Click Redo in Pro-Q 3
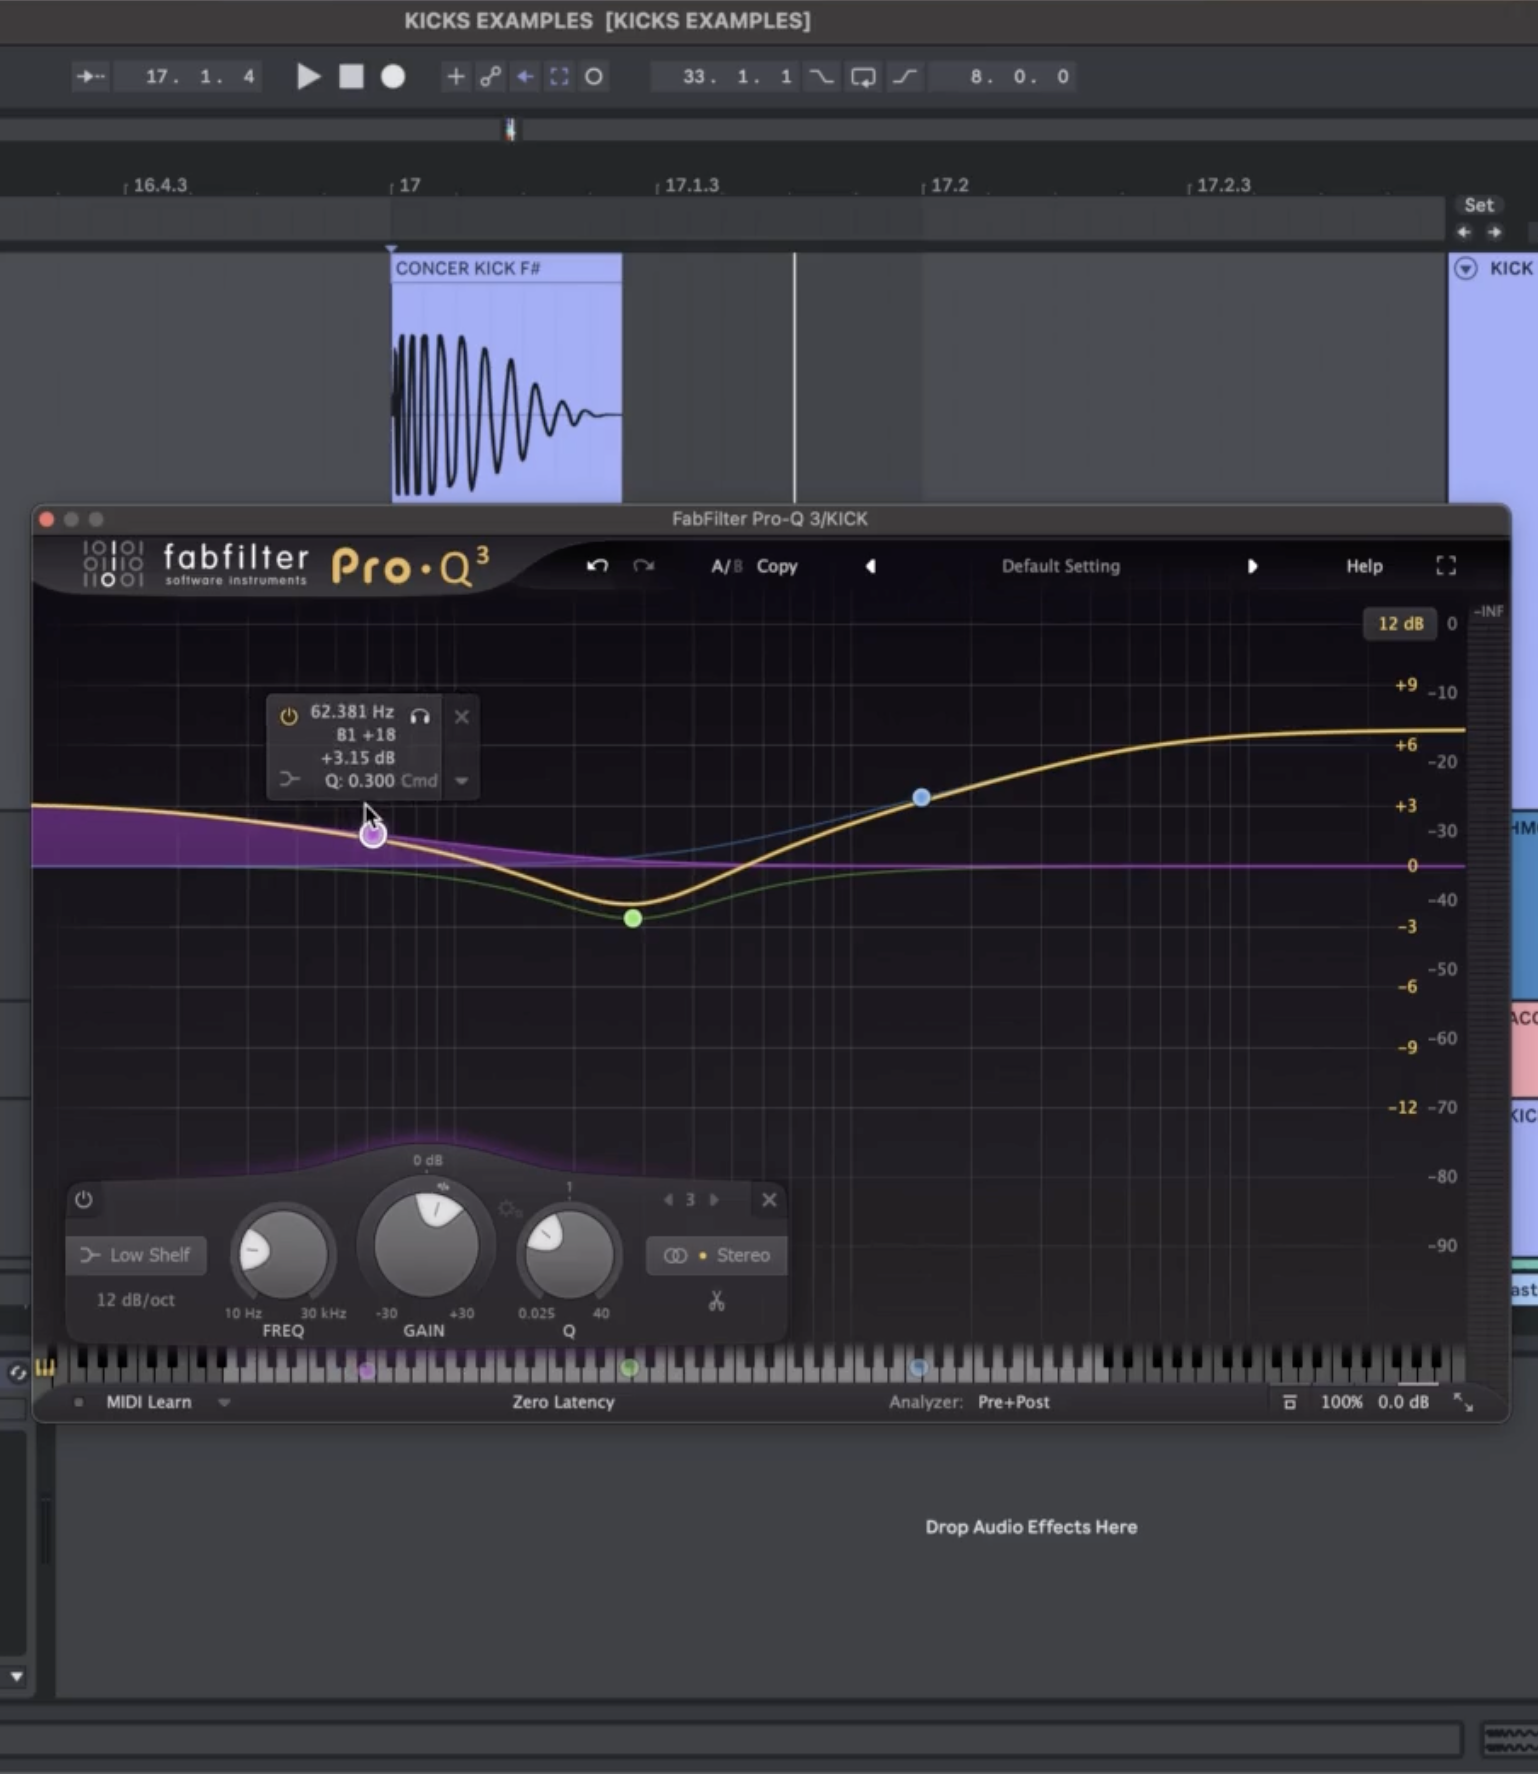1538x1774 pixels. pyautogui.click(x=643, y=566)
